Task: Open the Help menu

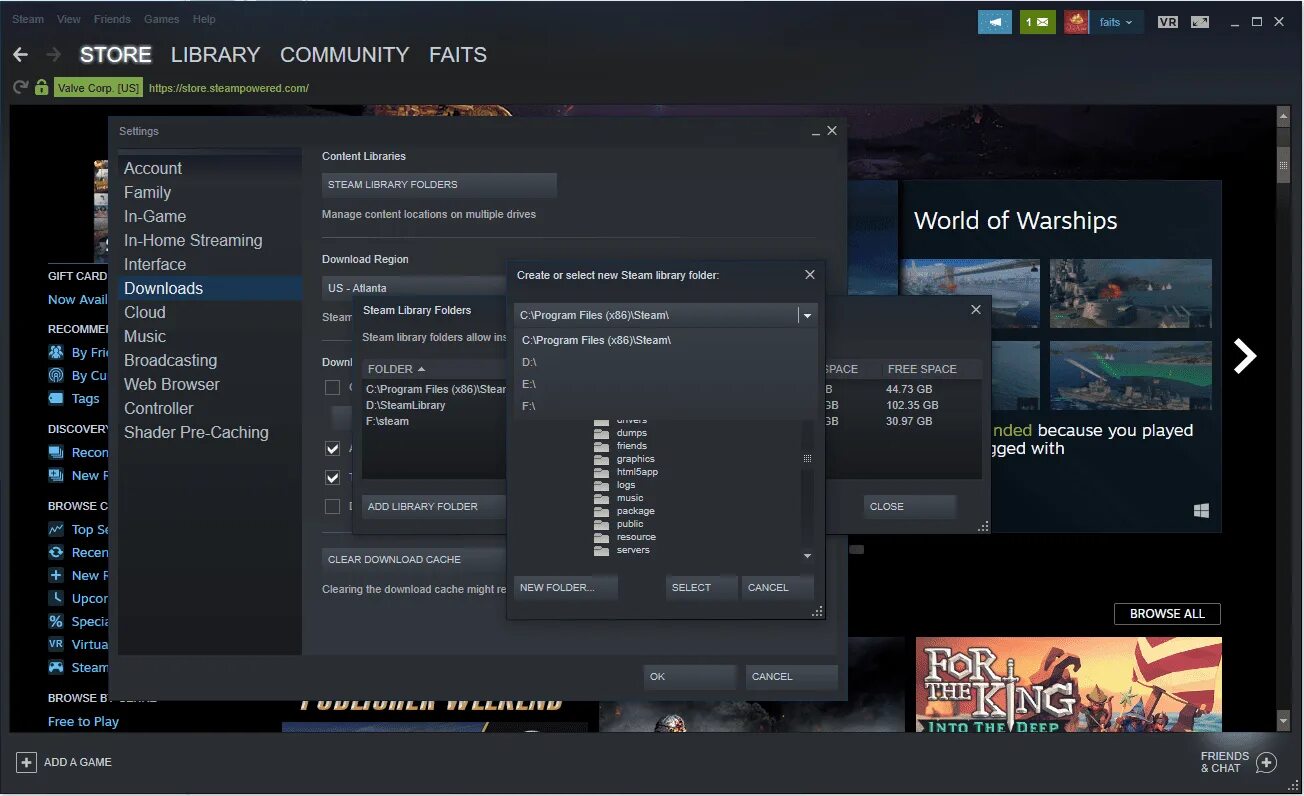Action: [204, 19]
